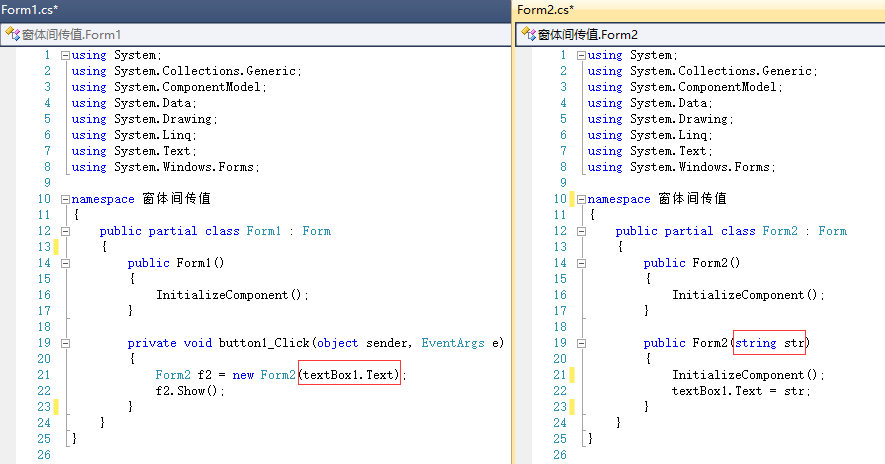Click 'namespace 窗体间传值' line in Form1.cs
885x464 pixels.
141,199
